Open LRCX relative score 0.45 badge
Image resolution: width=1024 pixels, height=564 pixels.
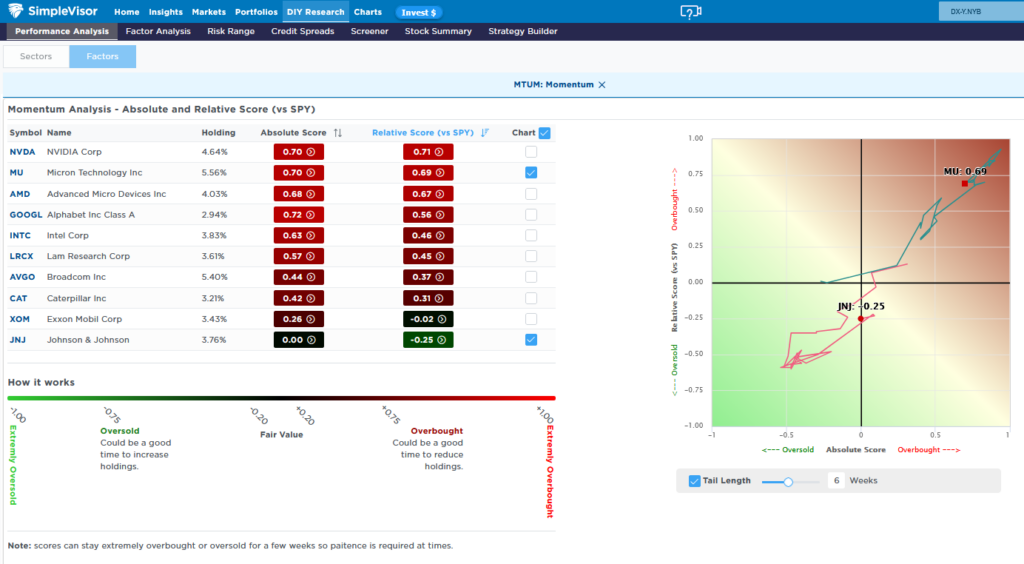(428, 257)
